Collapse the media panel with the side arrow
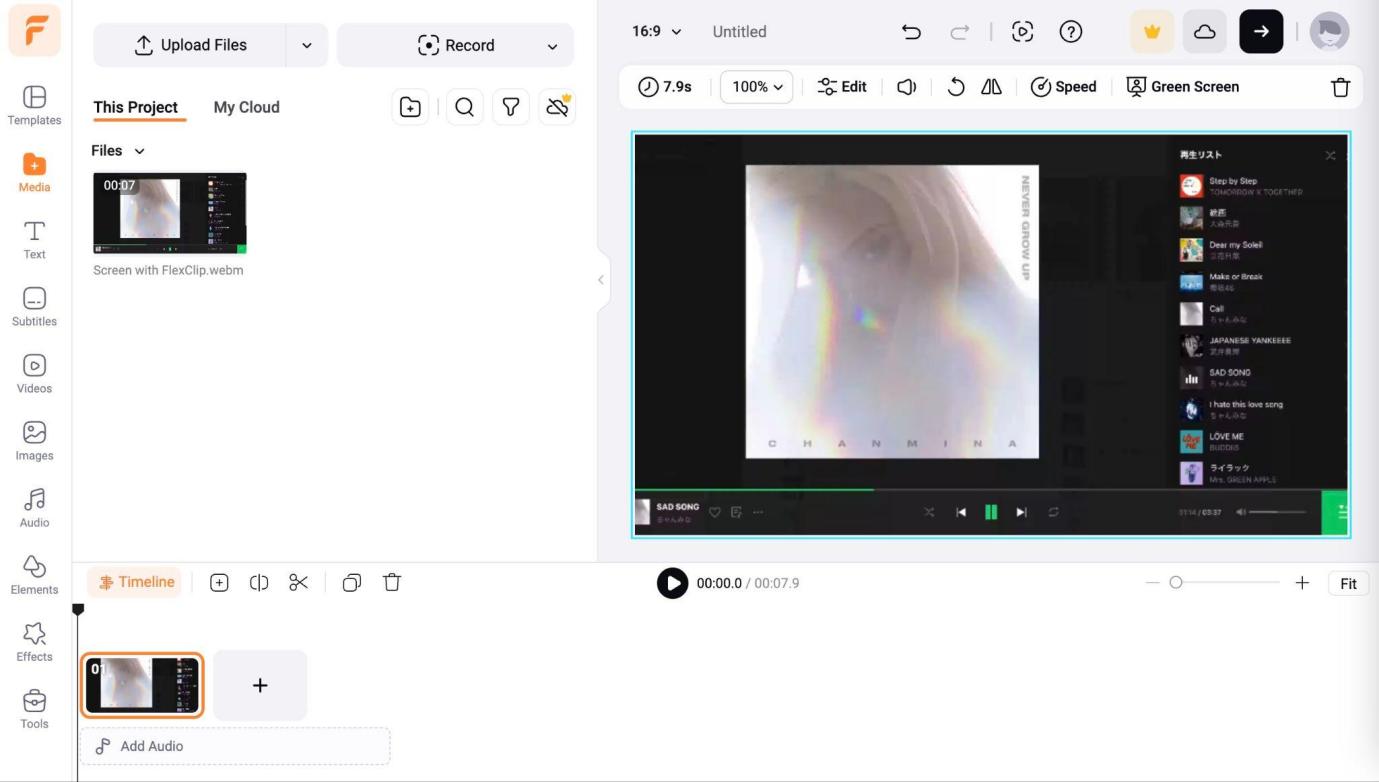The image size is (1379, 782). (601, 280)
